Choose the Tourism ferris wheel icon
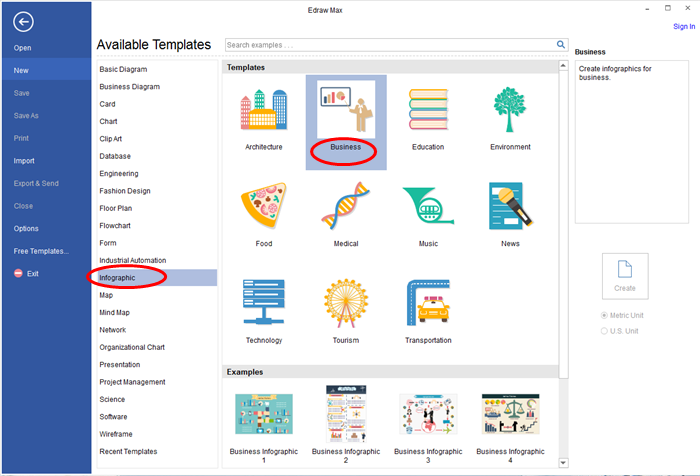 click(346, 303)
